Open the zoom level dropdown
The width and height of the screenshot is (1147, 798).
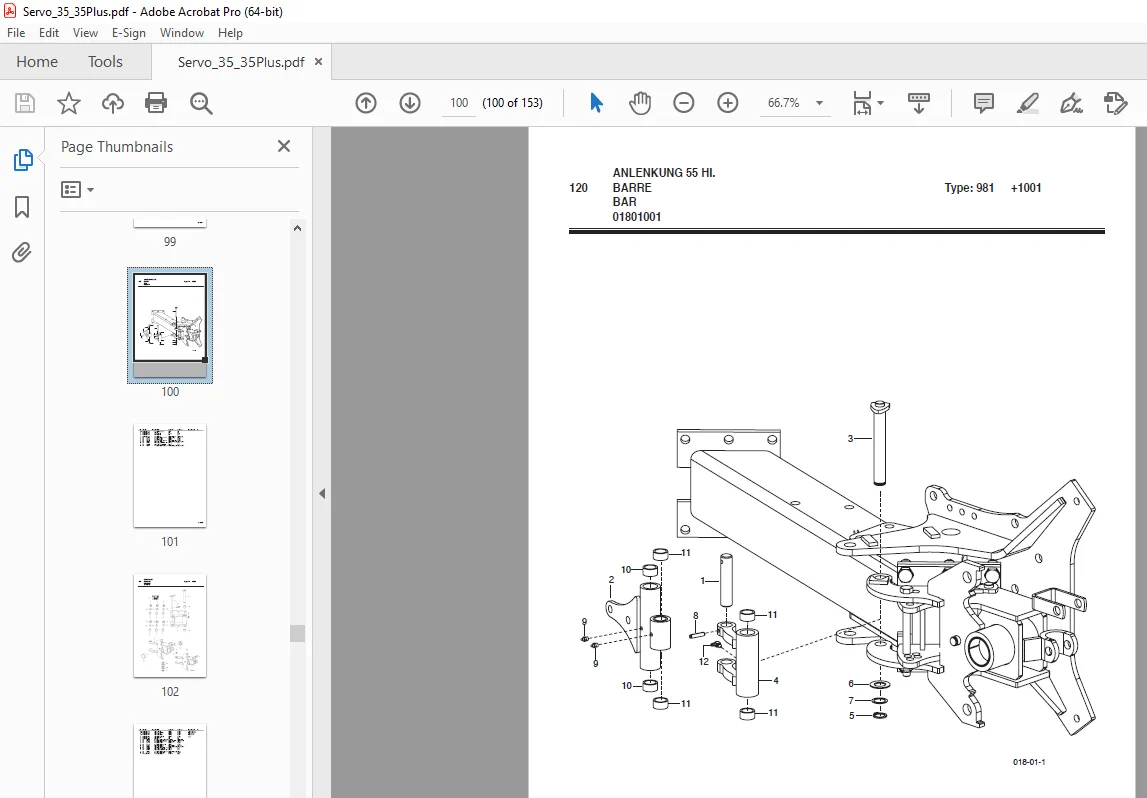pyautogui.click(x=819, y=103)
